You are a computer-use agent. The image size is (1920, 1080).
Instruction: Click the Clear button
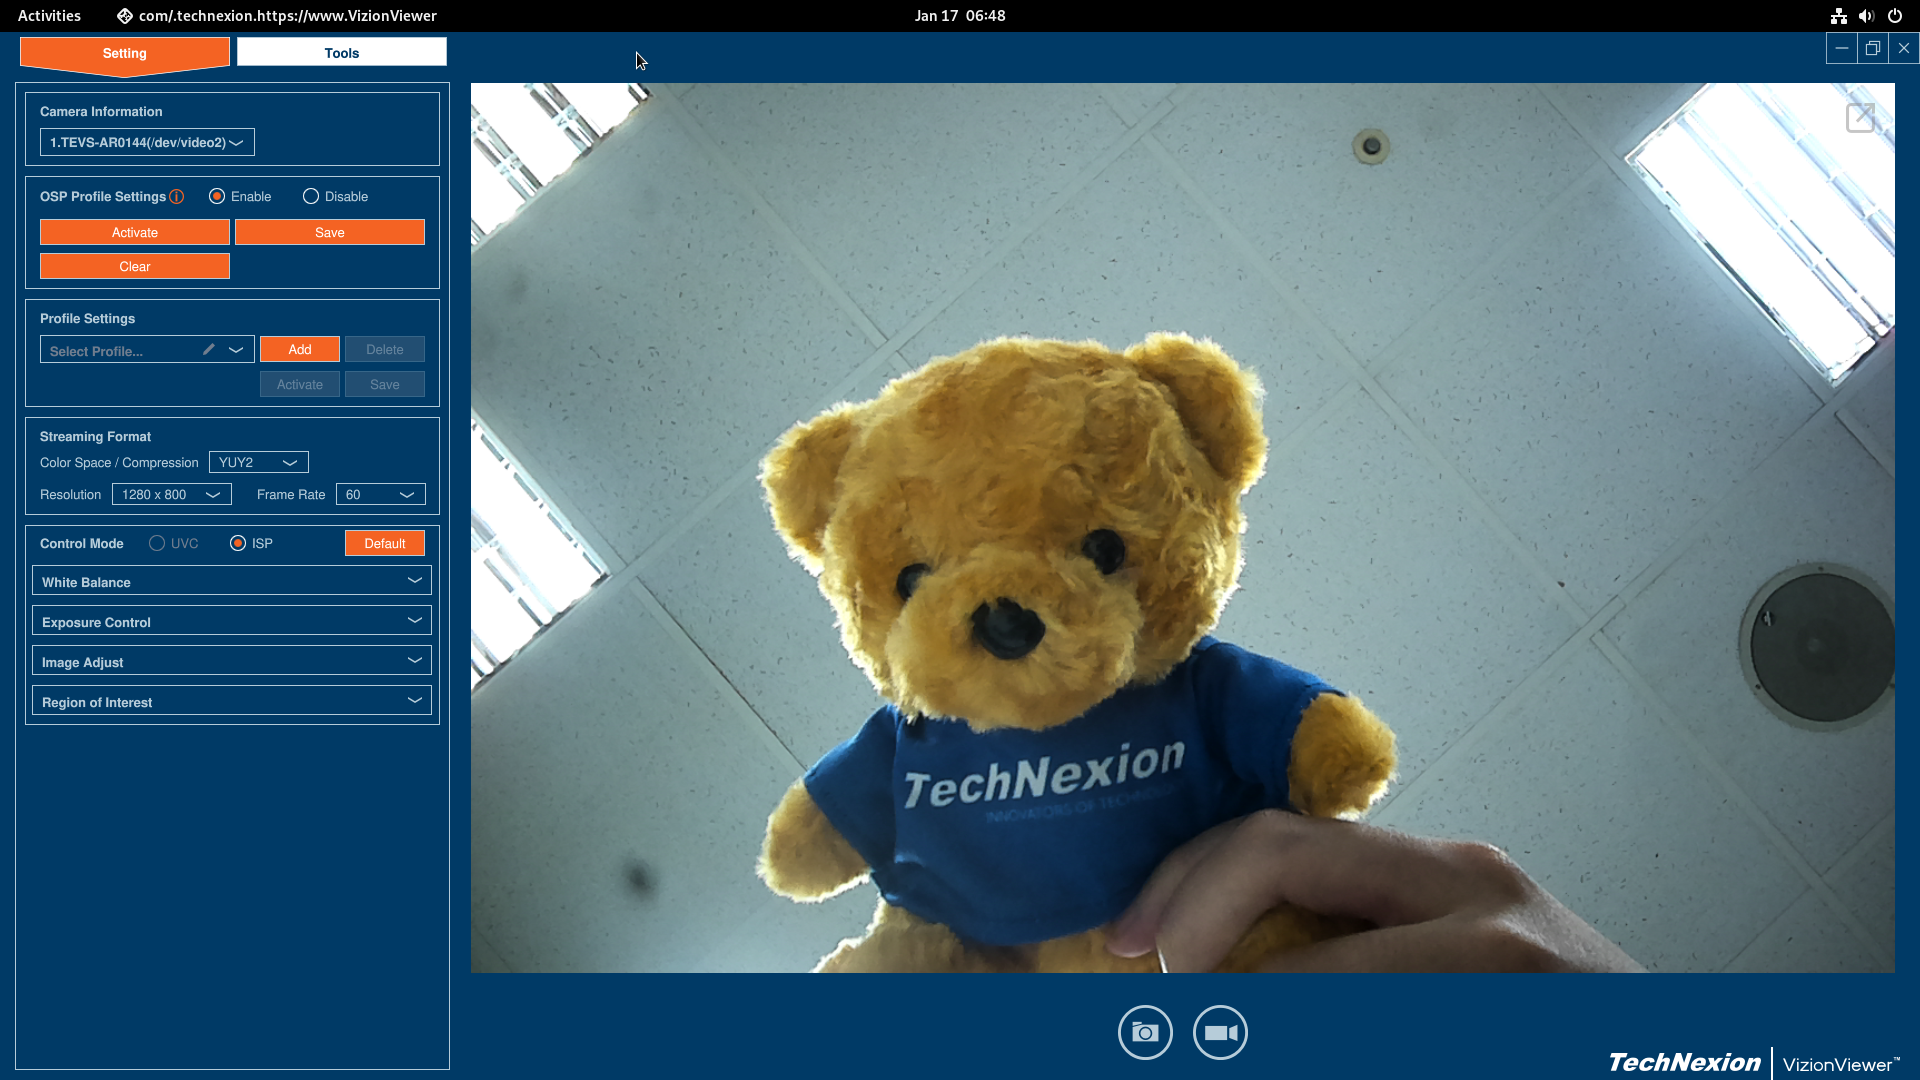click(x=135, y=266)
